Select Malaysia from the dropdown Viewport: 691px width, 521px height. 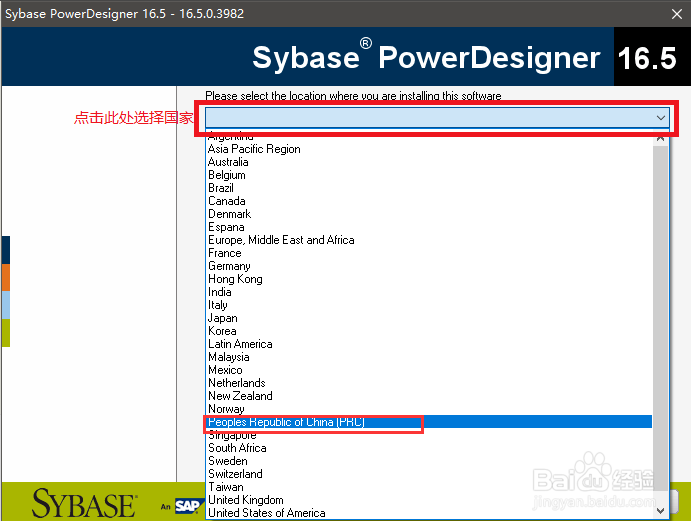430,357
